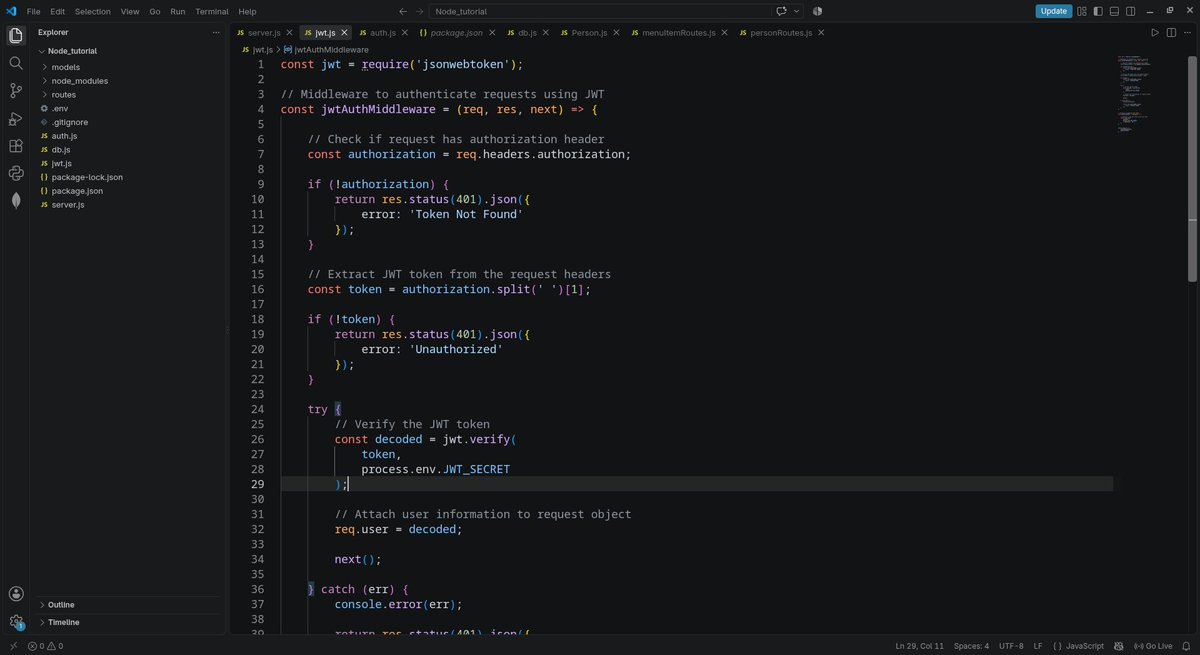The width and height of the screenshot is (1200, 655).
Task: Click the circular icon beside the chat dropdown
Action: coord(817,11)
